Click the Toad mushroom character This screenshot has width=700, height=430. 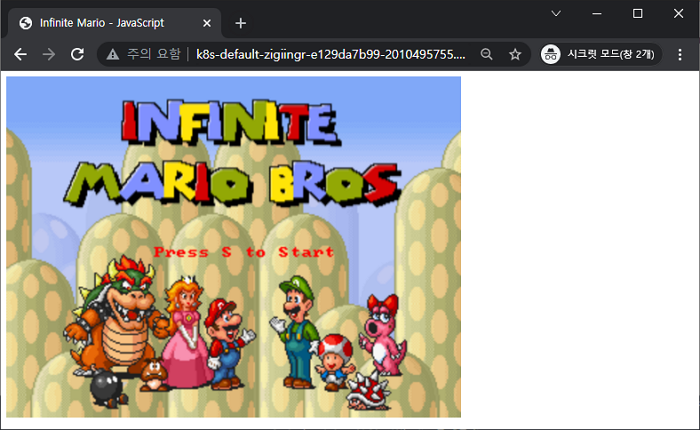click(x=335, y=362)
